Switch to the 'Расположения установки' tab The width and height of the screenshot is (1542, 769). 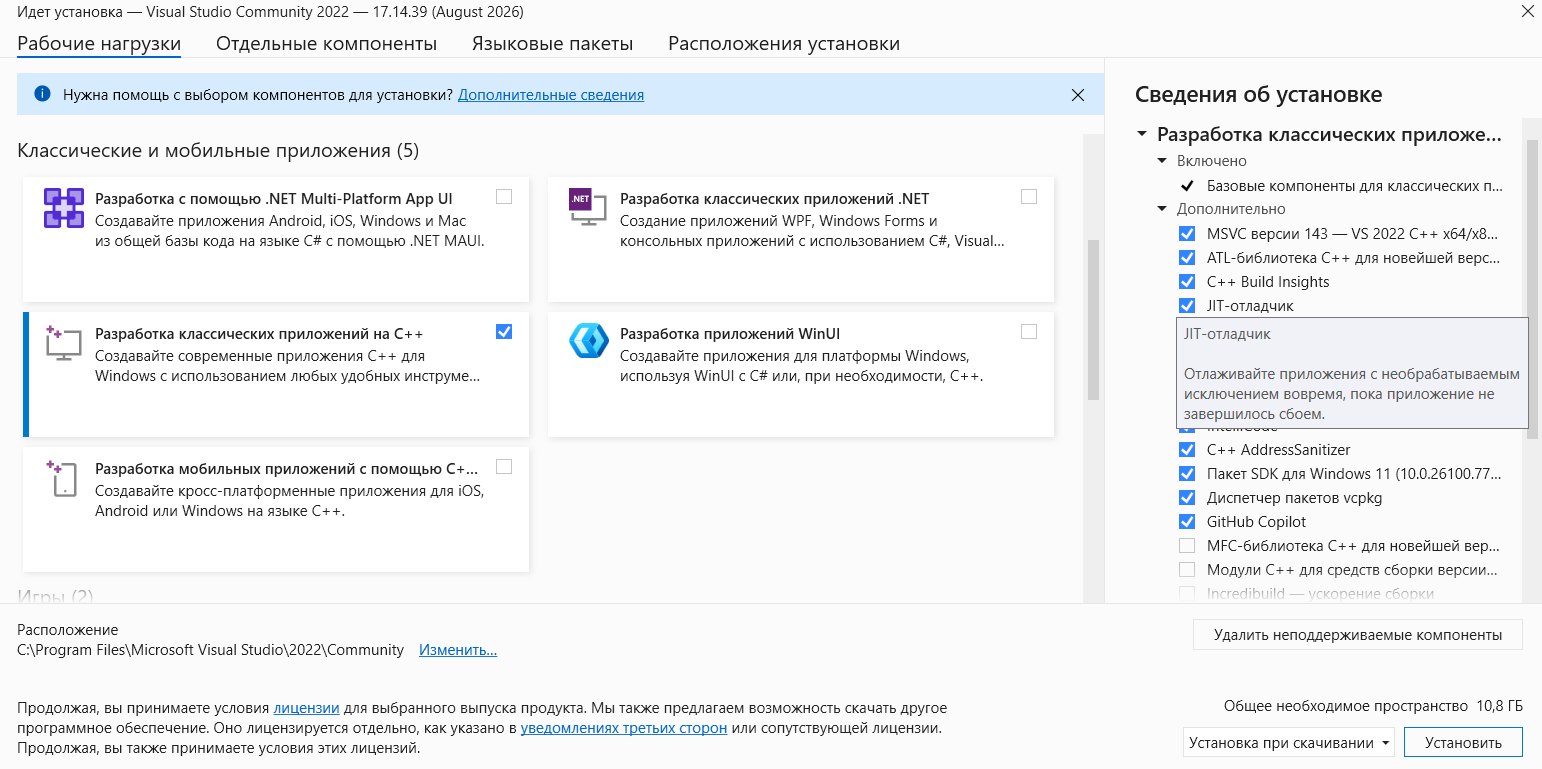(784, 44)
